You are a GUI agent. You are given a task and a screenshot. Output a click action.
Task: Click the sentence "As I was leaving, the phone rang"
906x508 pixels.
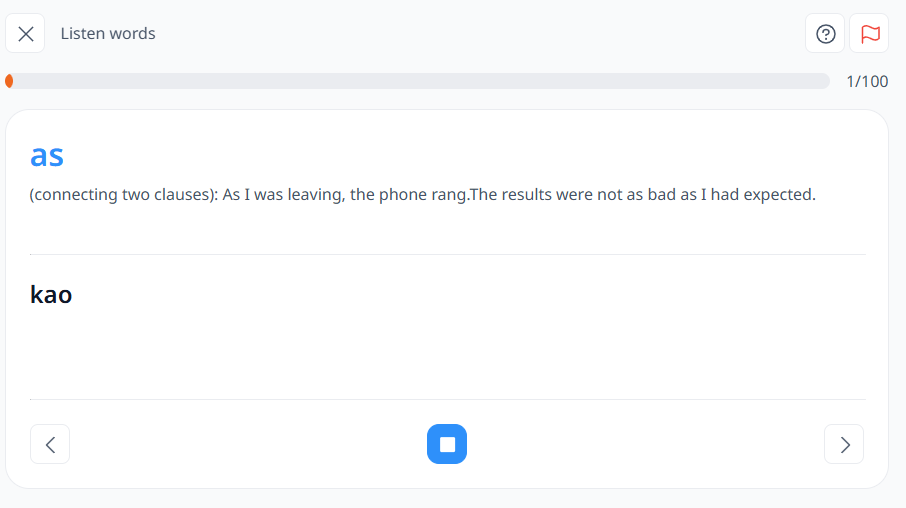(x=345, y=195)
